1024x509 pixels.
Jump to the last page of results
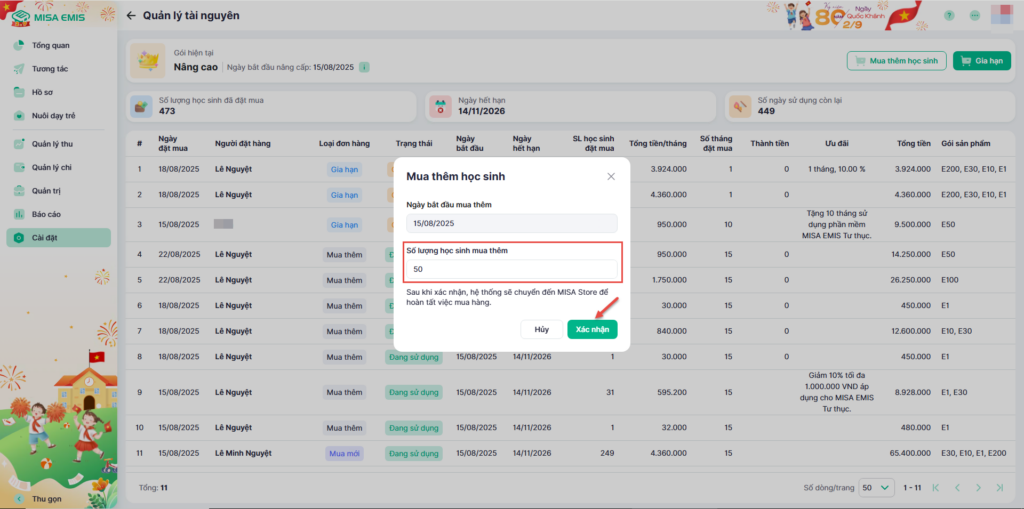coord(999,487)
